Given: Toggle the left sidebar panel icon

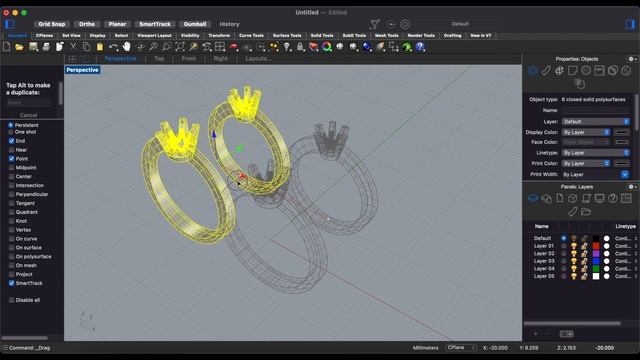Looking at the screenshot, I should 10,24.
